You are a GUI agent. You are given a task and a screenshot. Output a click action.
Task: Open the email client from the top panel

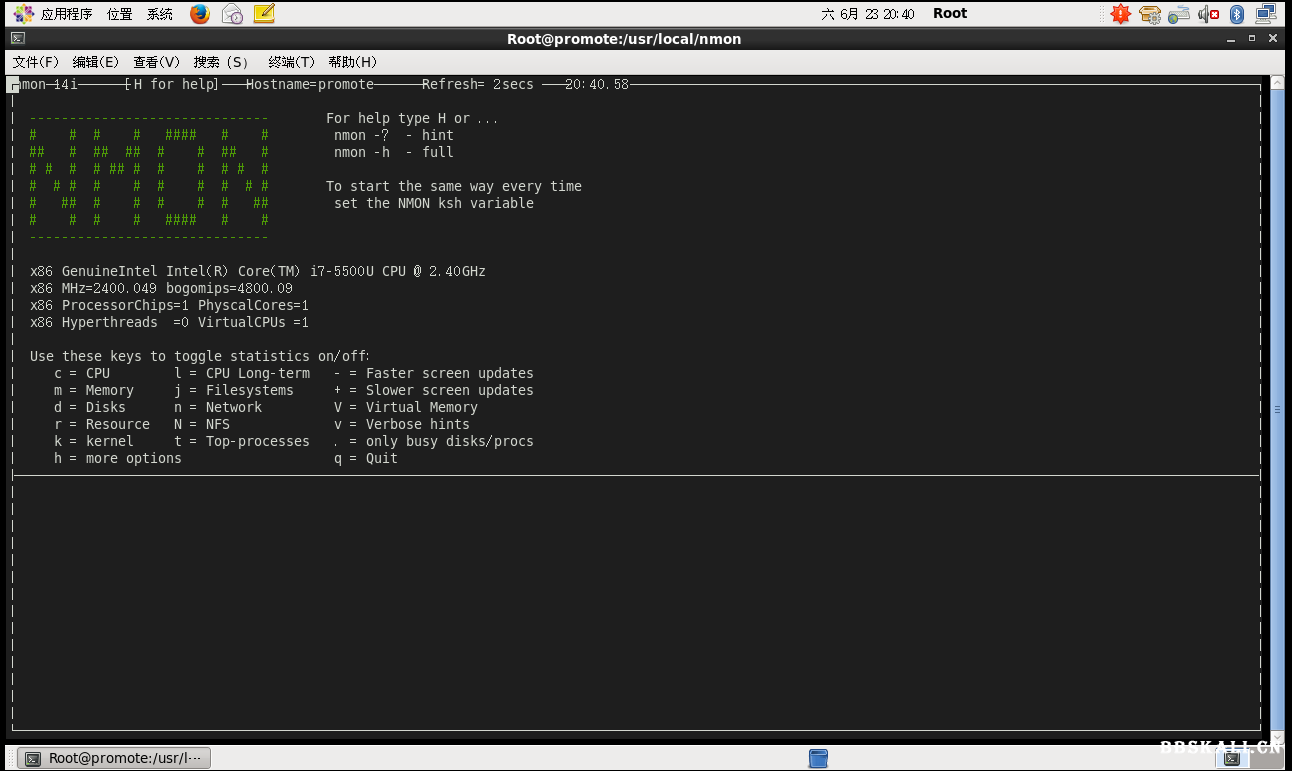pos(232,13)
